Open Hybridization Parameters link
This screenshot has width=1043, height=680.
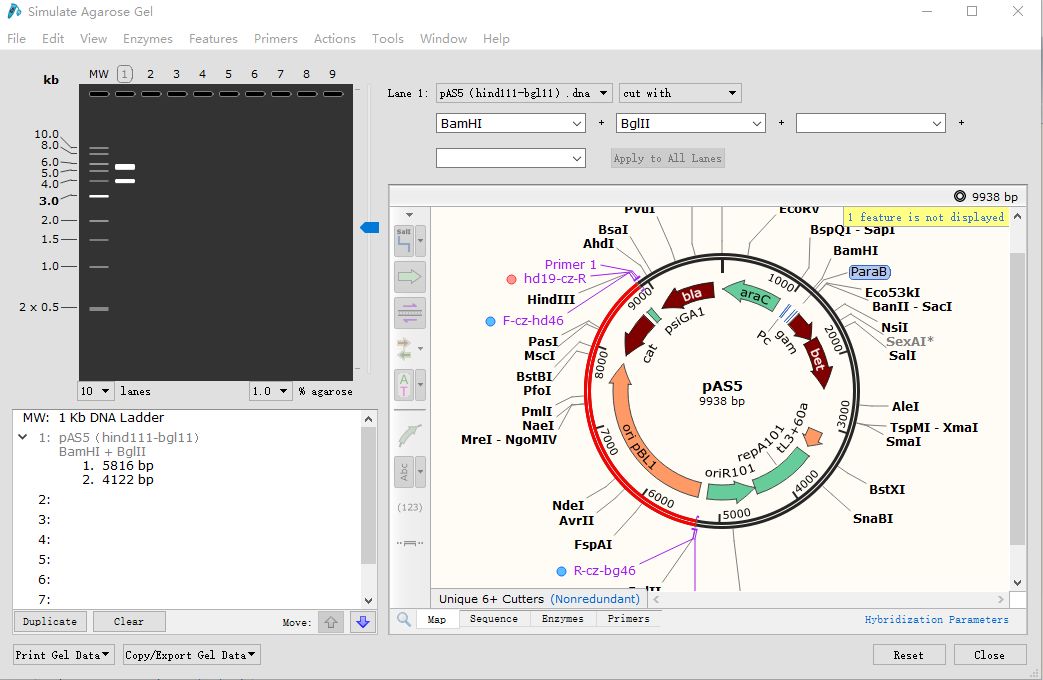937,619
